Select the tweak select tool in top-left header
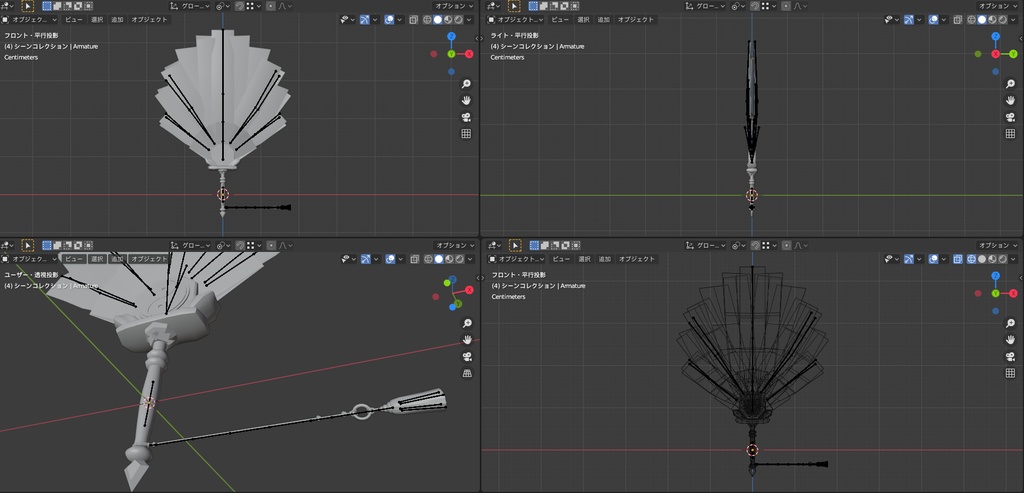Image resolution: width=1024 pixels, height=493 pixels. [x=27, y=5]
